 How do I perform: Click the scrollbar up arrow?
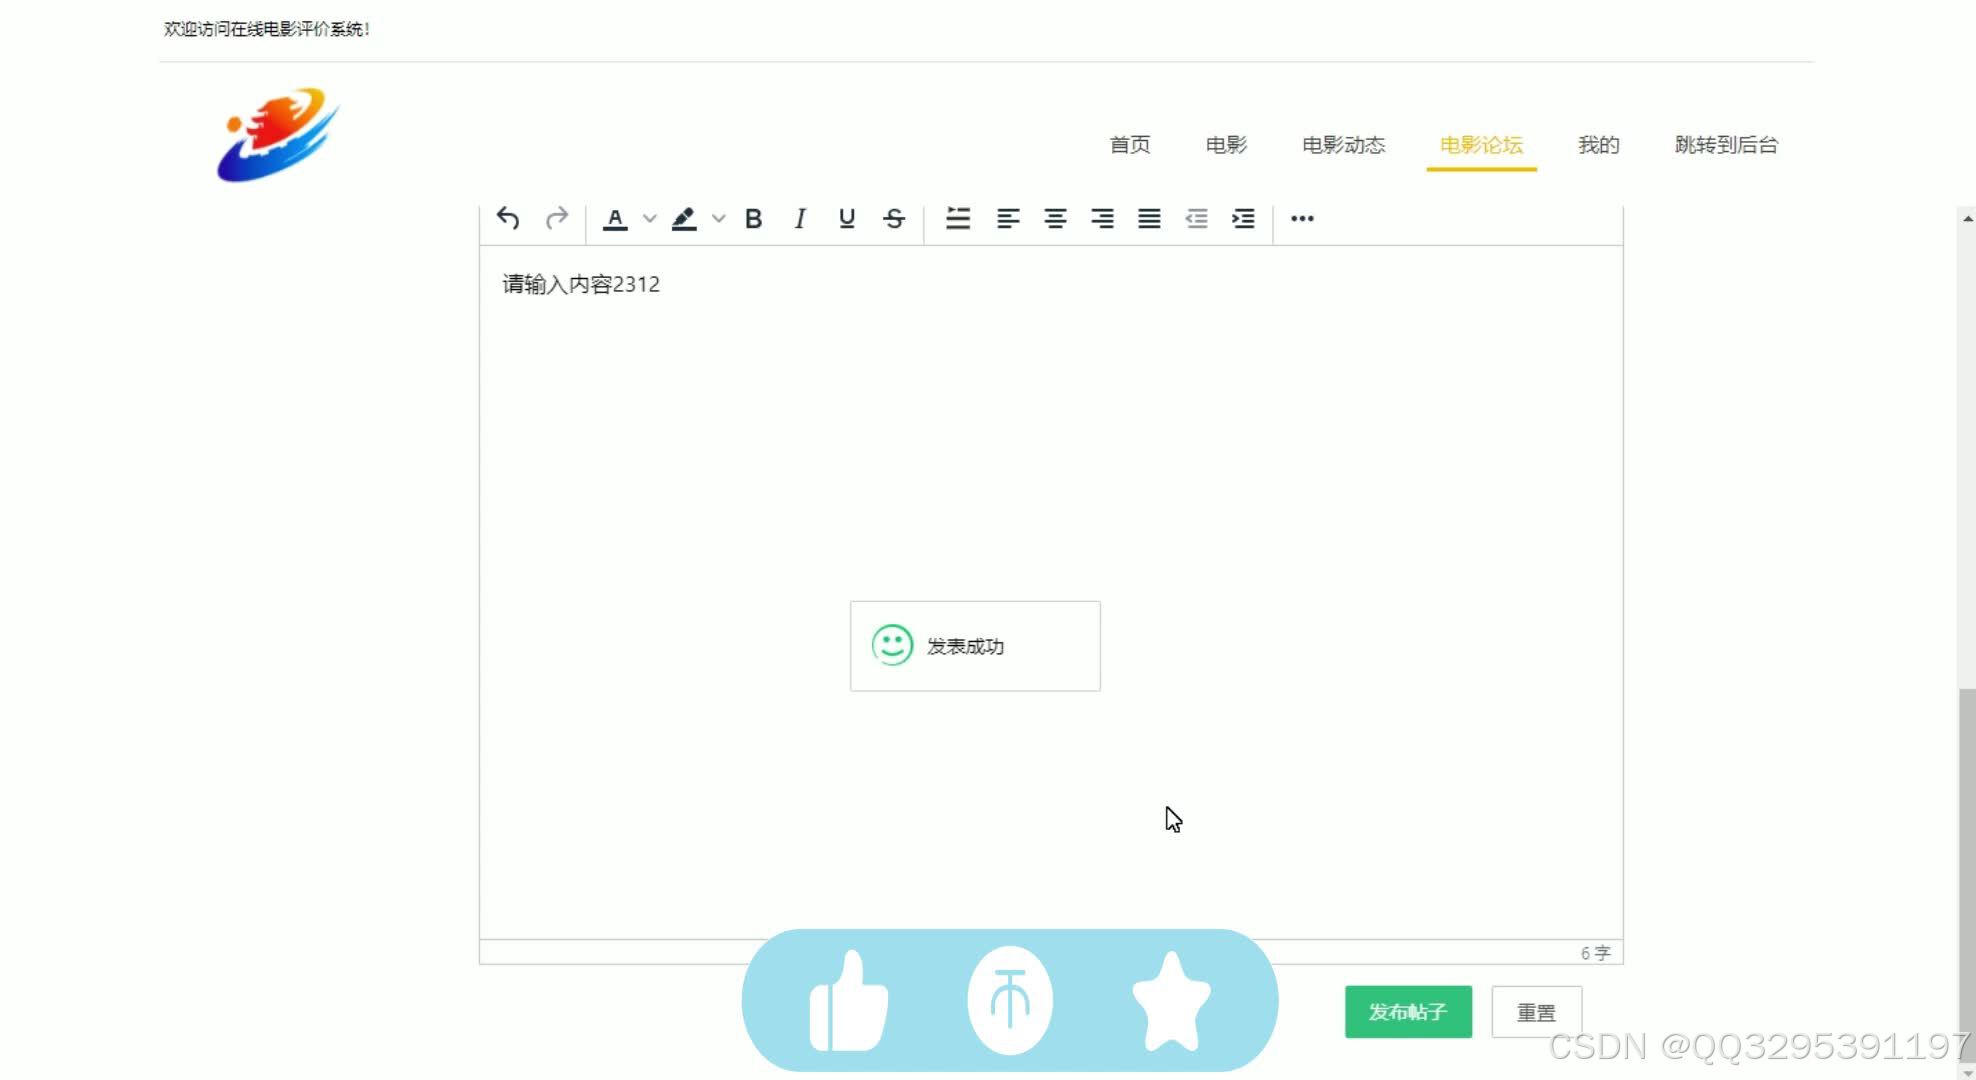point(1967,218)
